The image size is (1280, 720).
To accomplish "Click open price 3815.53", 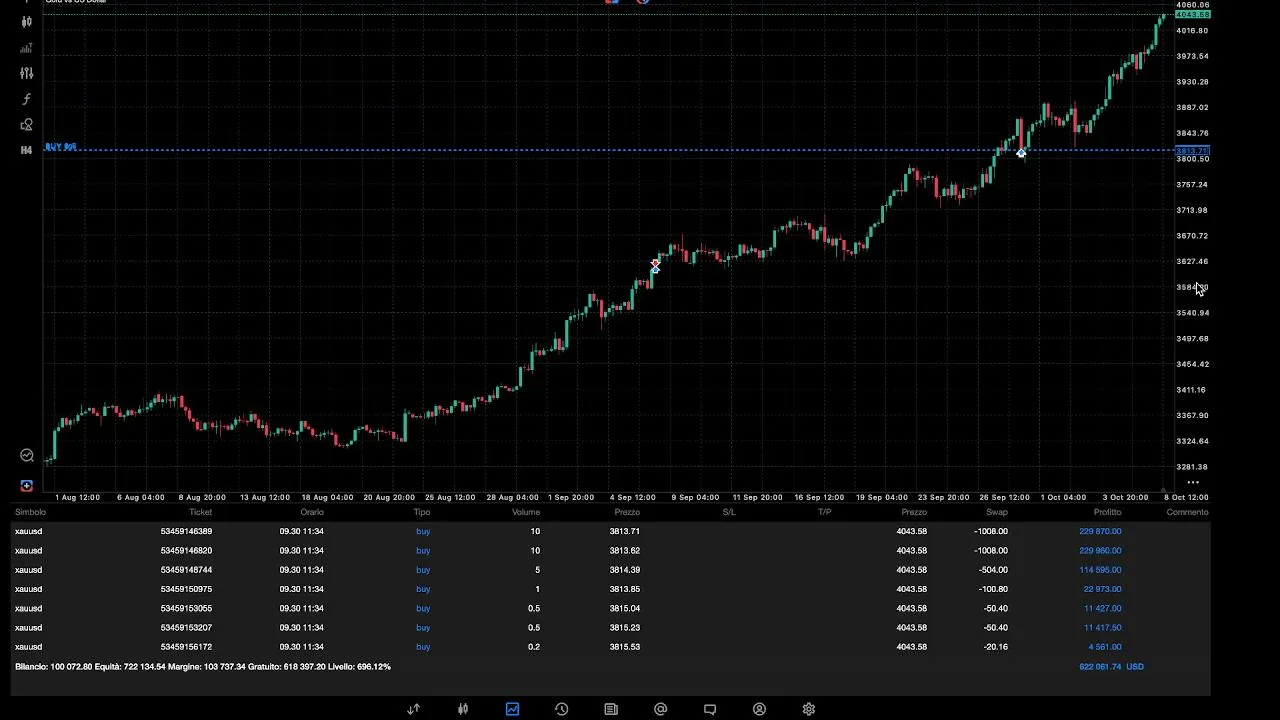I will tap(624, 647).
